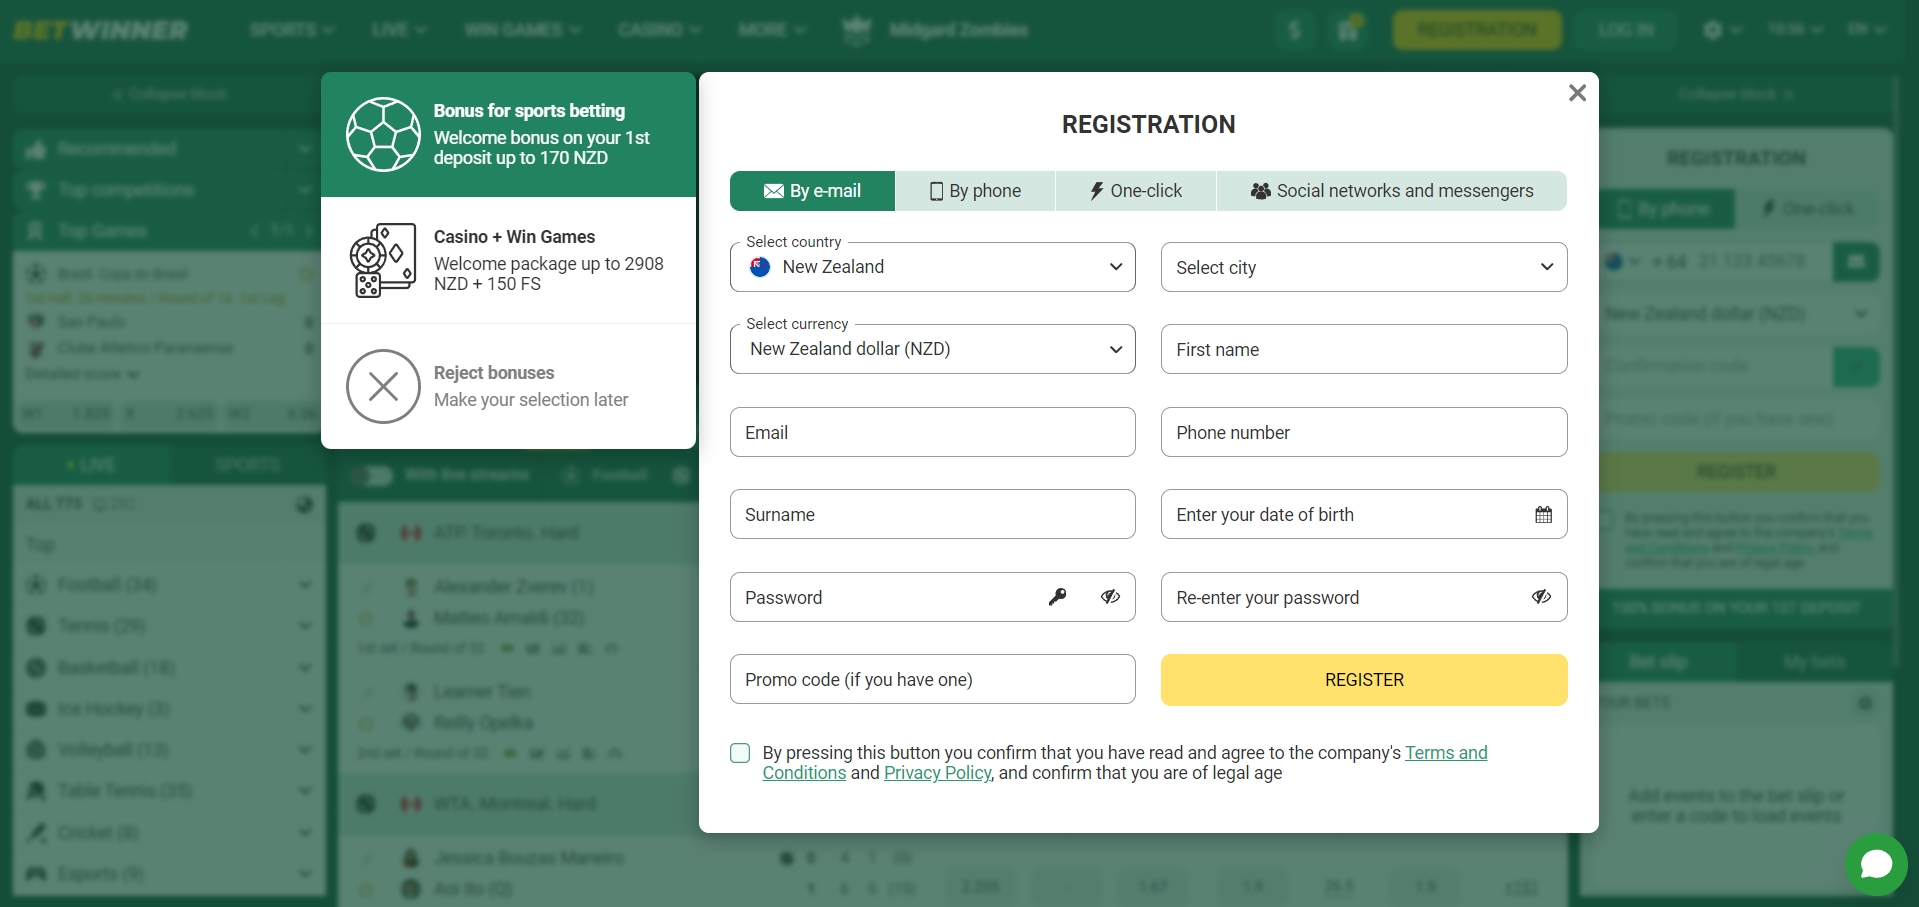This screenshot has height=907, width=1919.
Task: Select the By e-mail registration tab
Action: [812, 191]
